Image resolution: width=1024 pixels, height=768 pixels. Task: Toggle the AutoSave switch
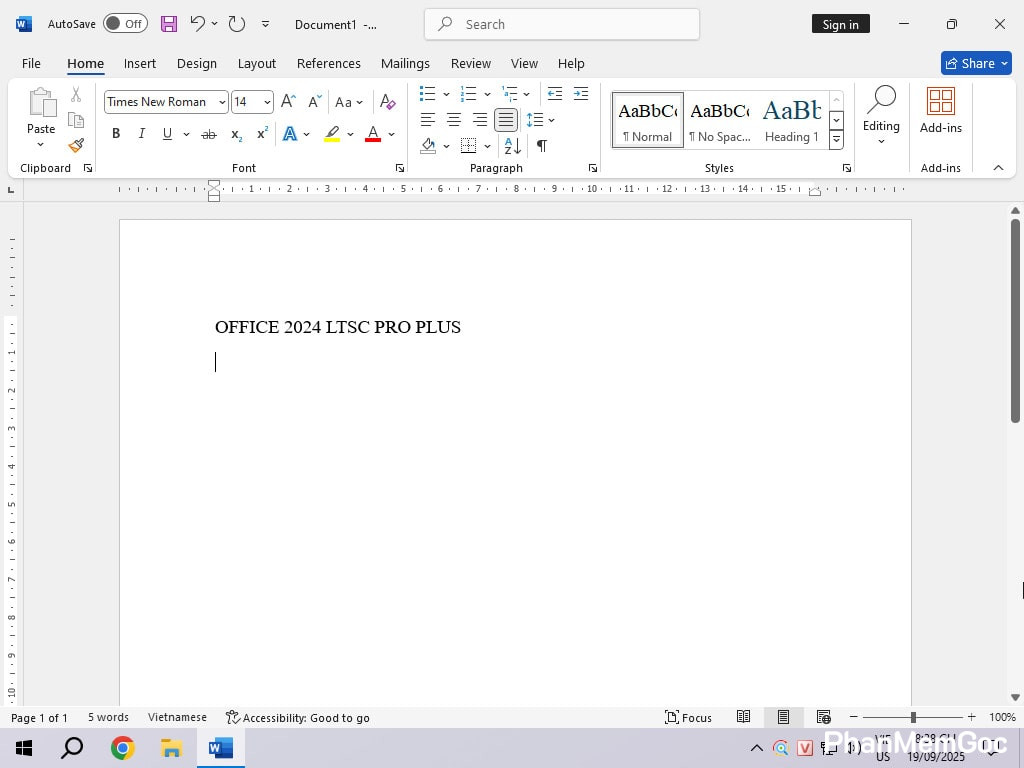click(125, 24)
